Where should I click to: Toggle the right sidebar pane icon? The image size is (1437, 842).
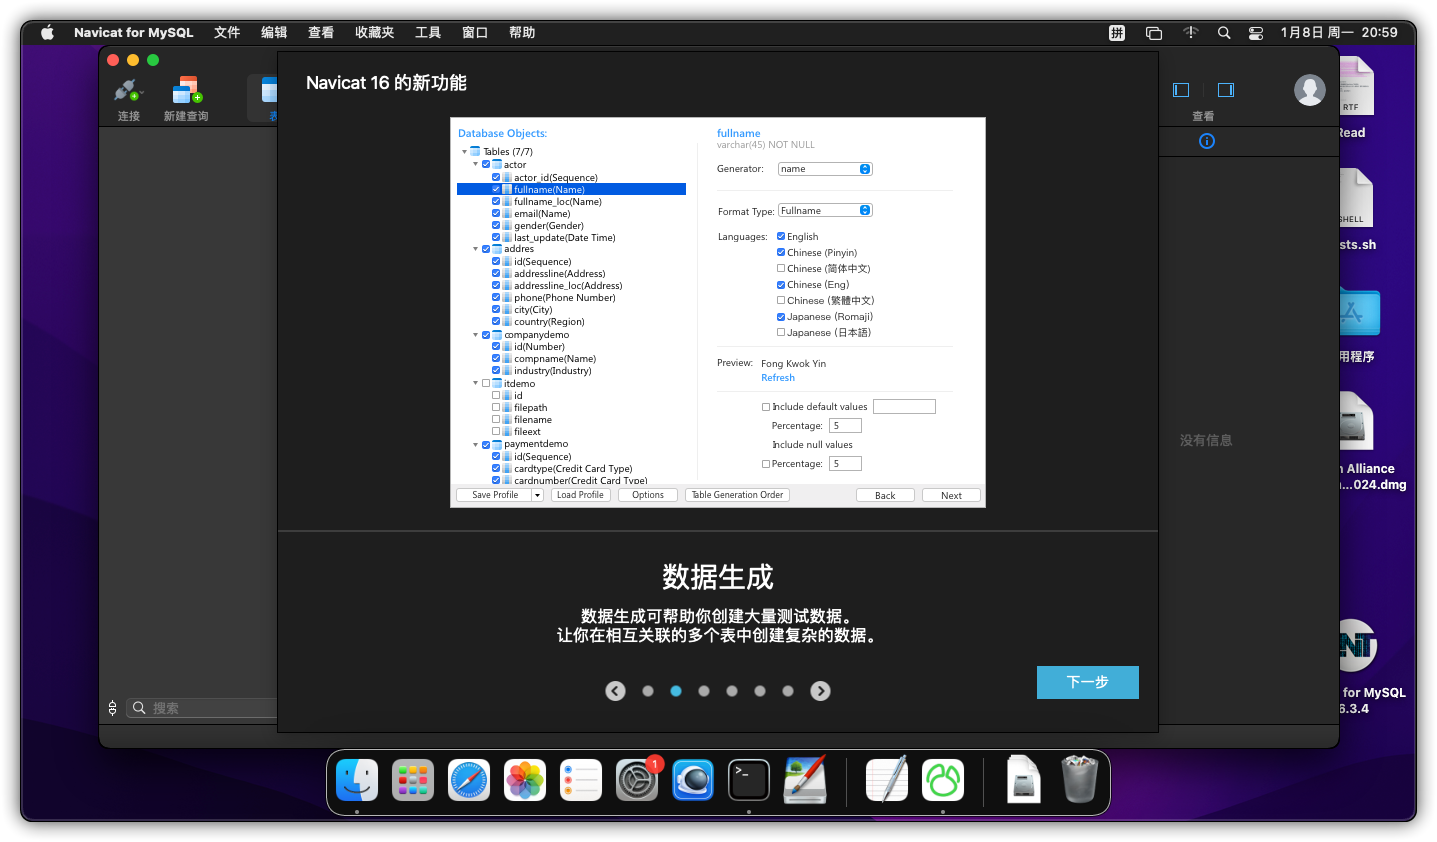pos(1226,90)
